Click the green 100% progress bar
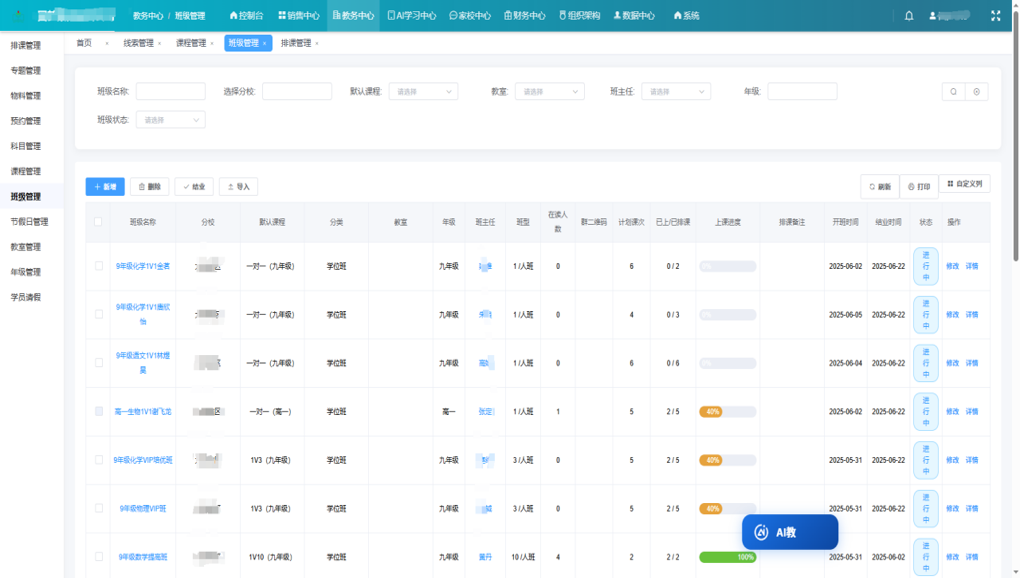This screenshot has height=579, width=1020. point(727,557)
